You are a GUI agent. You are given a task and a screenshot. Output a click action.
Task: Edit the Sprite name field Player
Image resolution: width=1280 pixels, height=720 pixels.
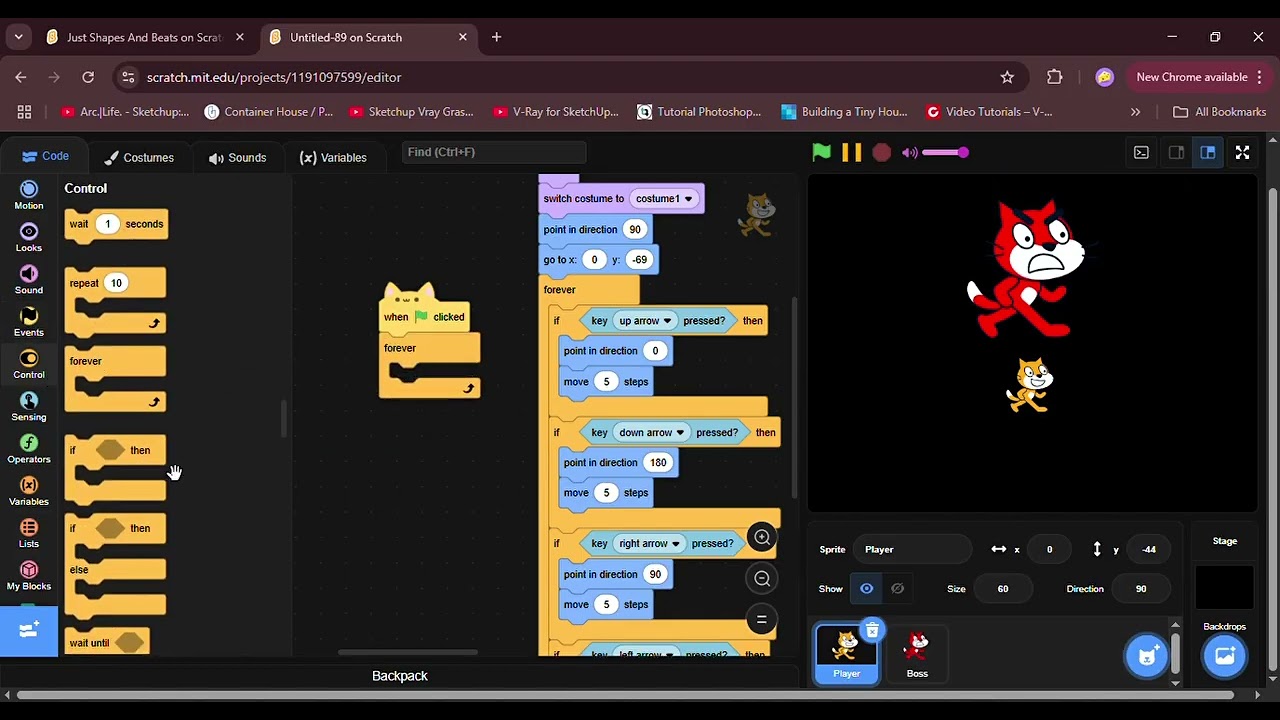(911, 549)
